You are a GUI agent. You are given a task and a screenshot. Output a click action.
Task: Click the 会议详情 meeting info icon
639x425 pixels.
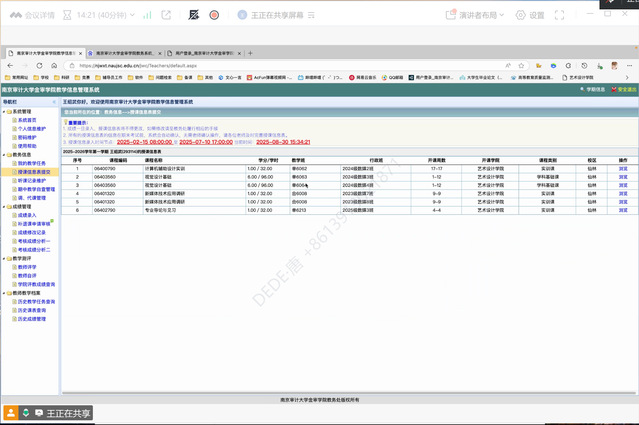pyautogui.click(x=12, y=15)
